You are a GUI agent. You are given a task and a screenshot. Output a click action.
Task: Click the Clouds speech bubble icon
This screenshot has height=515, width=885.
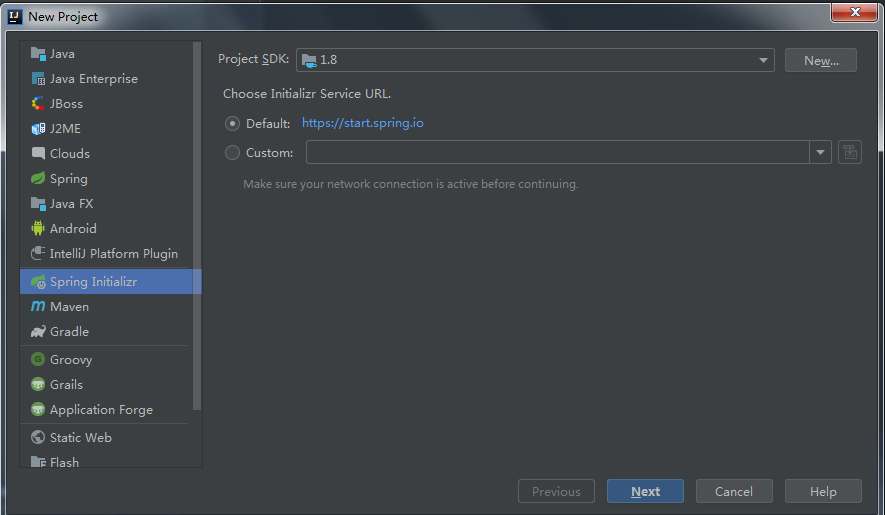(38, 154)
